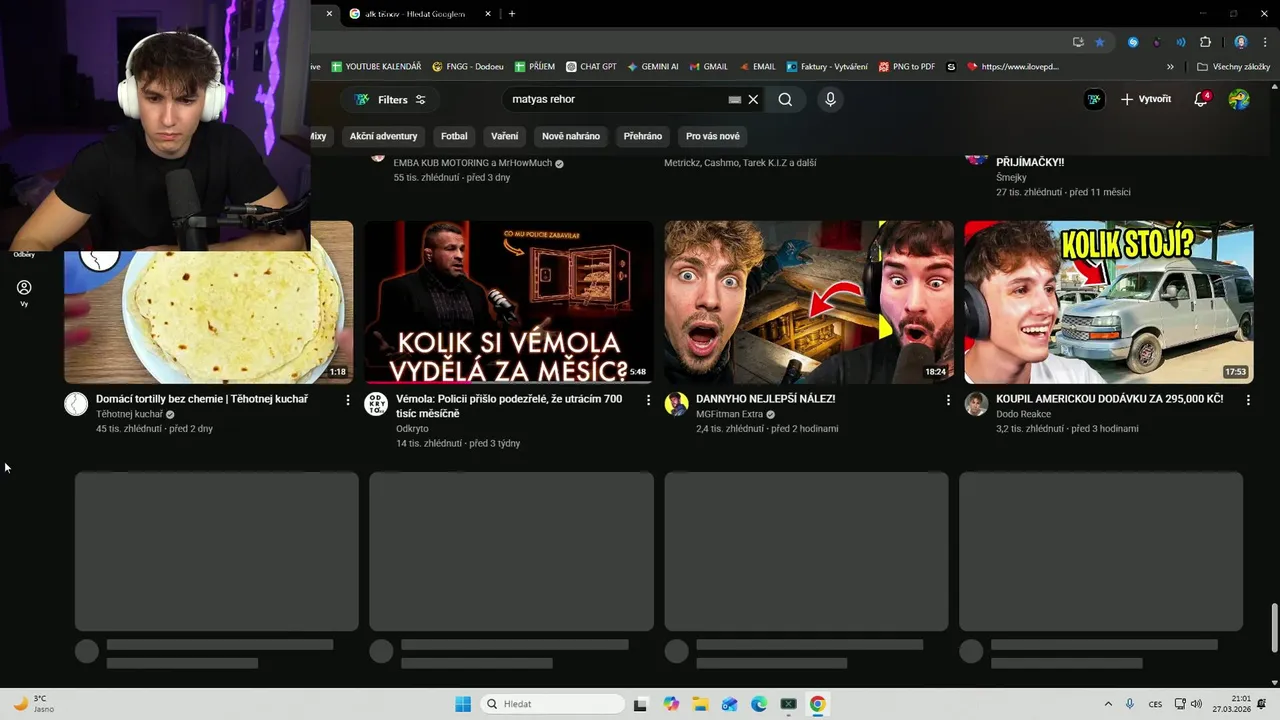The height and width of the screenshot is (720, 1280).
Task: Bookmark this page with the star icon
Action: click(x=1100, y=42)
